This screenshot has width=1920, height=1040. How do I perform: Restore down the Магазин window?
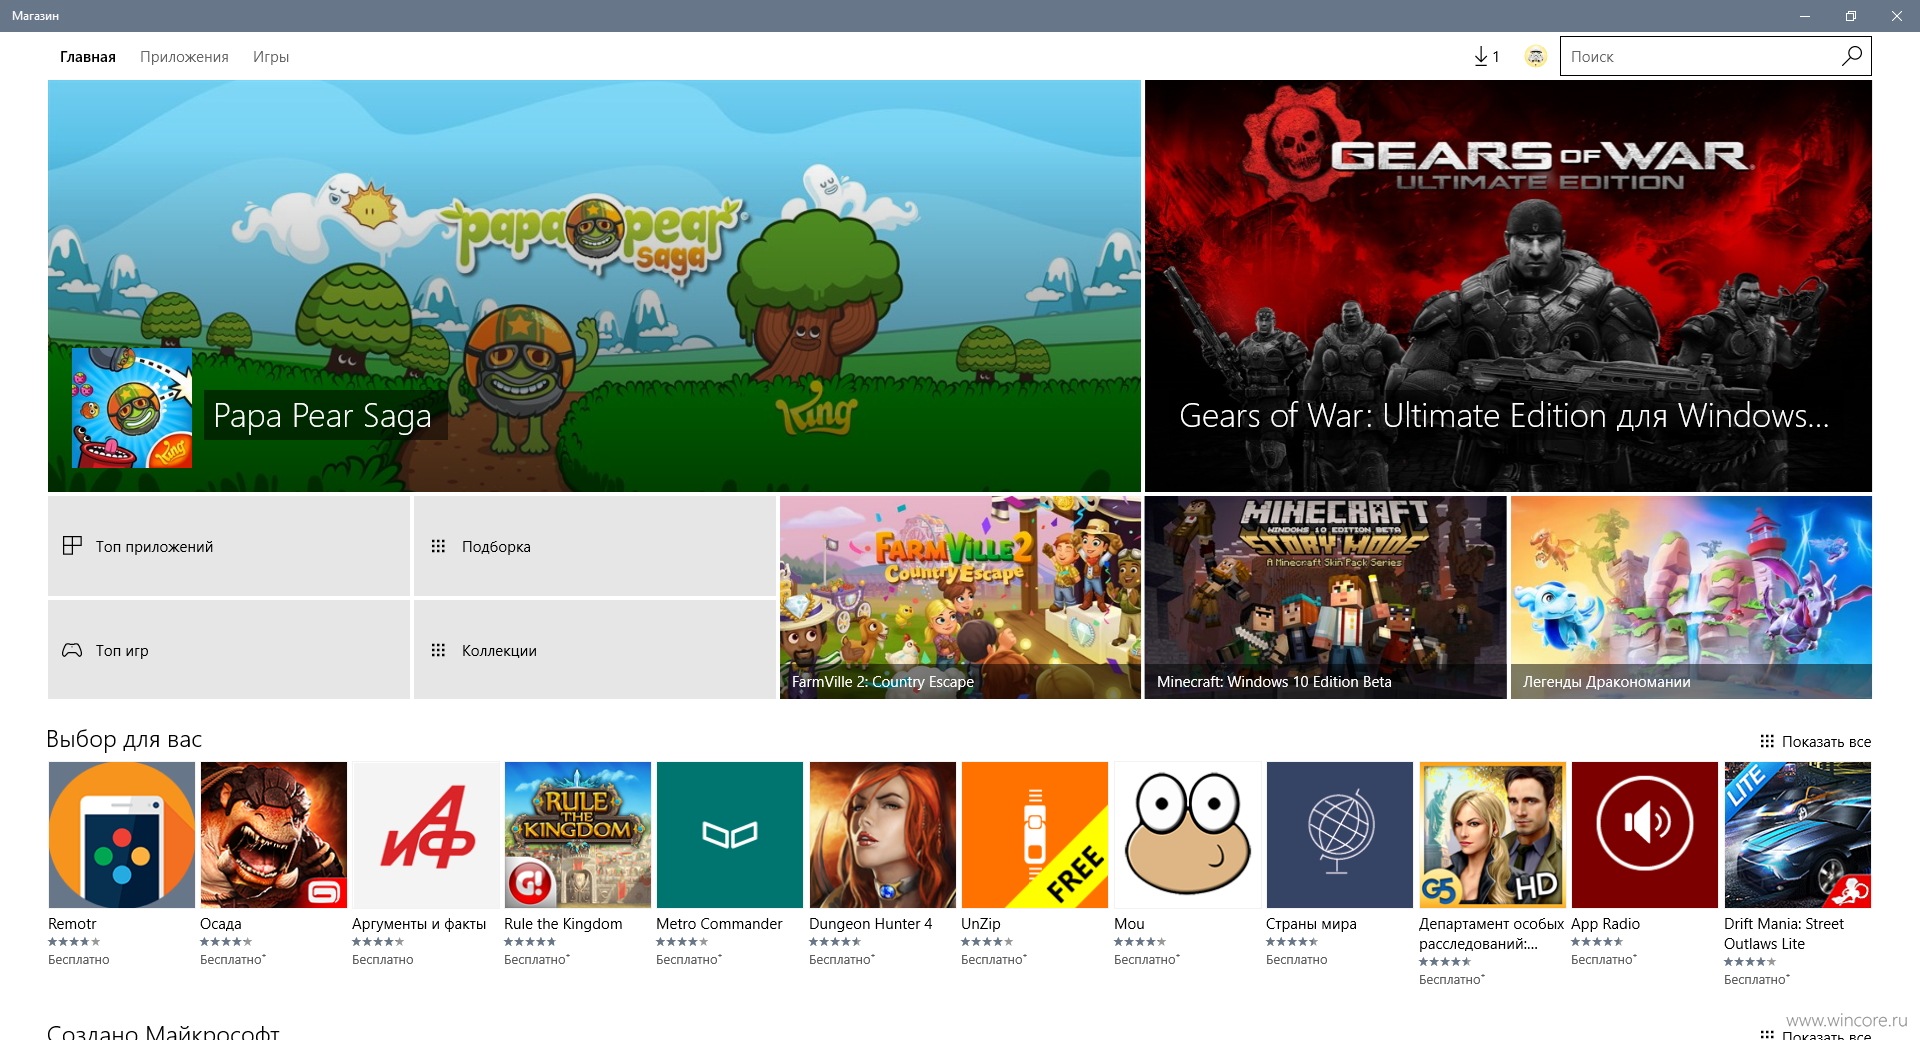tap(1851, 16)
